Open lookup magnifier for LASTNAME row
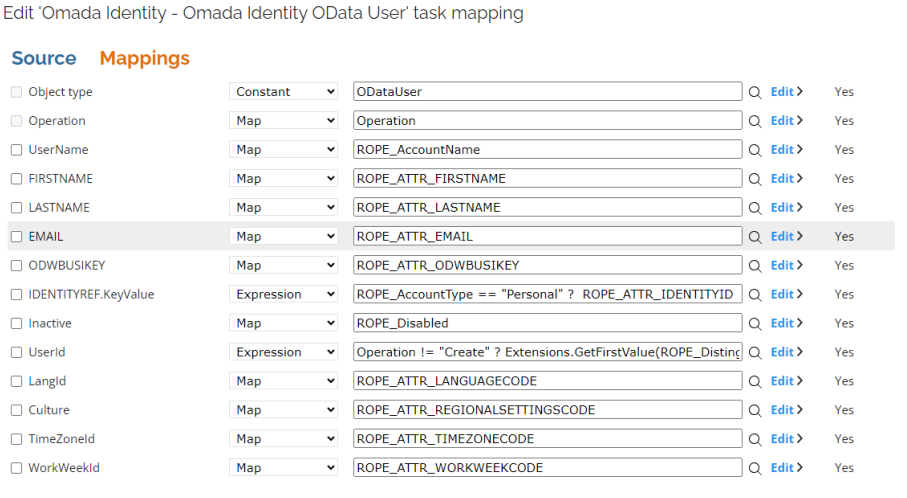The image size is (907, 498). tap(755, 208)
